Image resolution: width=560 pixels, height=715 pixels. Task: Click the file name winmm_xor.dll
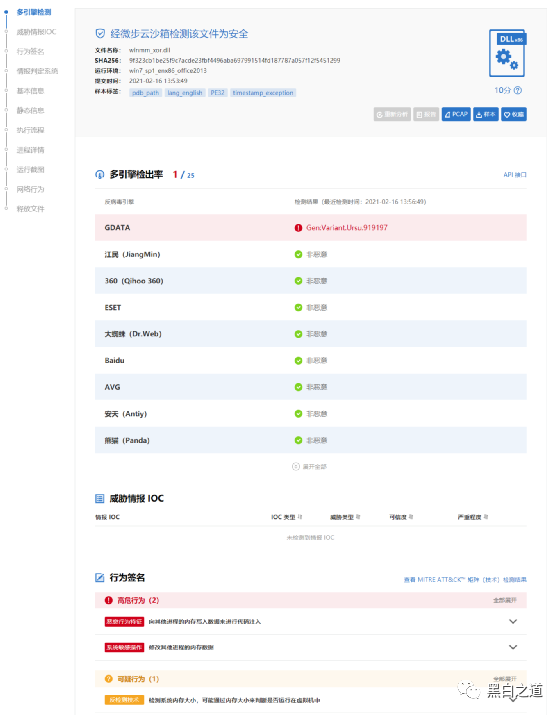tap(149, 50)
